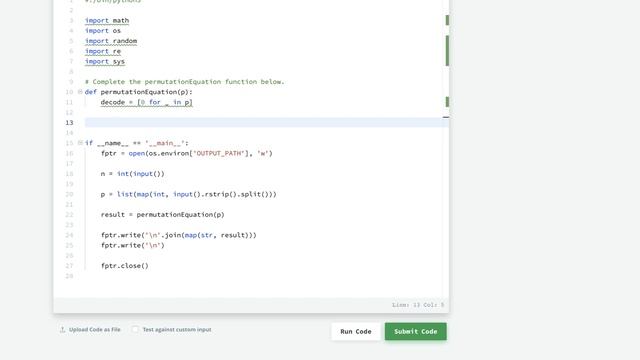Screen dimensions: 640x360
Task: Click the 'p = list(map(int, input()...' line
Action: click(189, 194)
